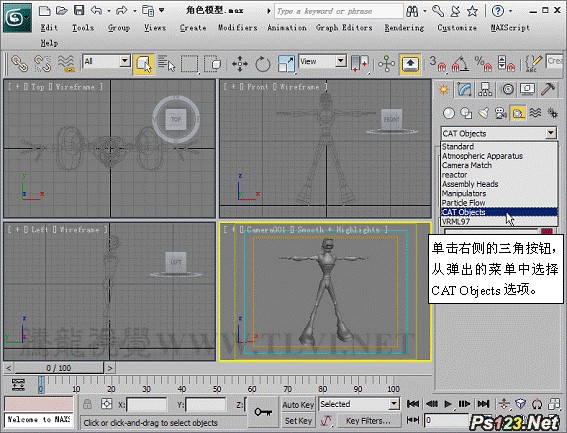567x433 pixels.
Task: Select the Helpers category icon
Action: tap(518, 113)
